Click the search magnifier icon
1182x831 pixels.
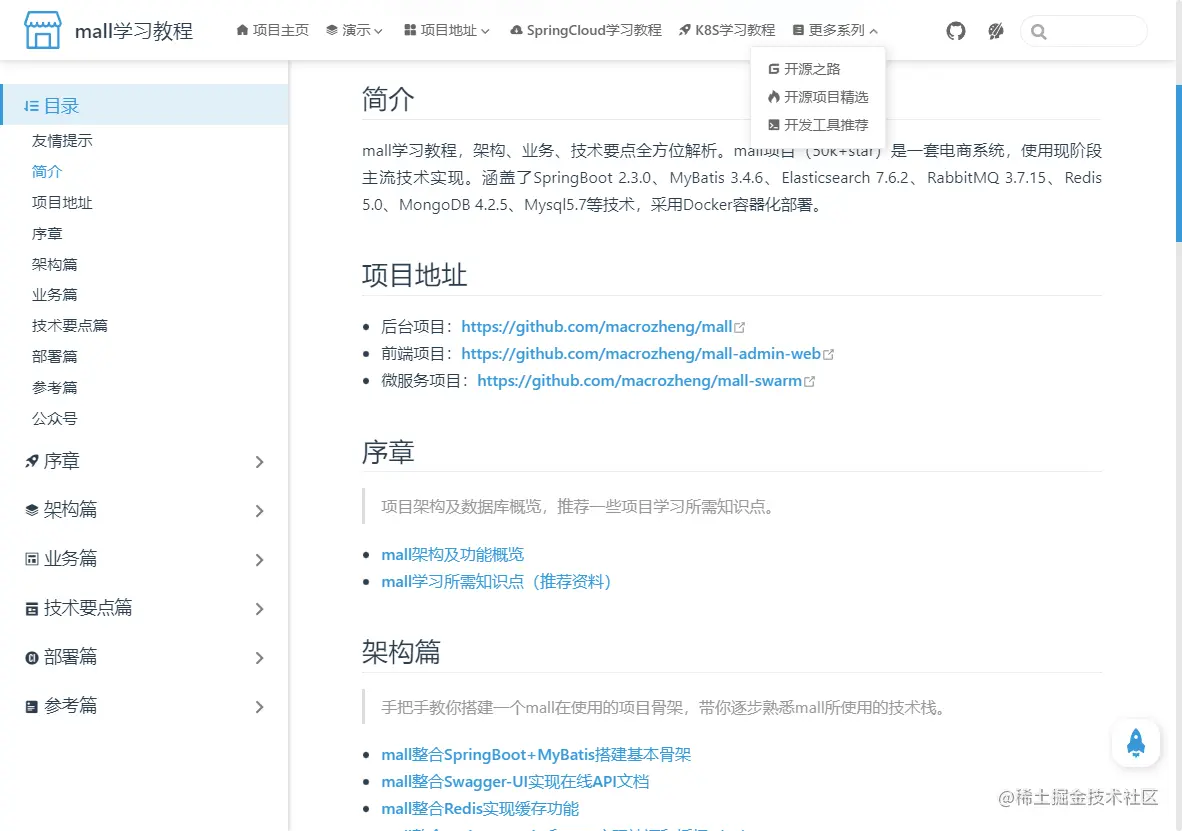click(x=1039, y=32)
